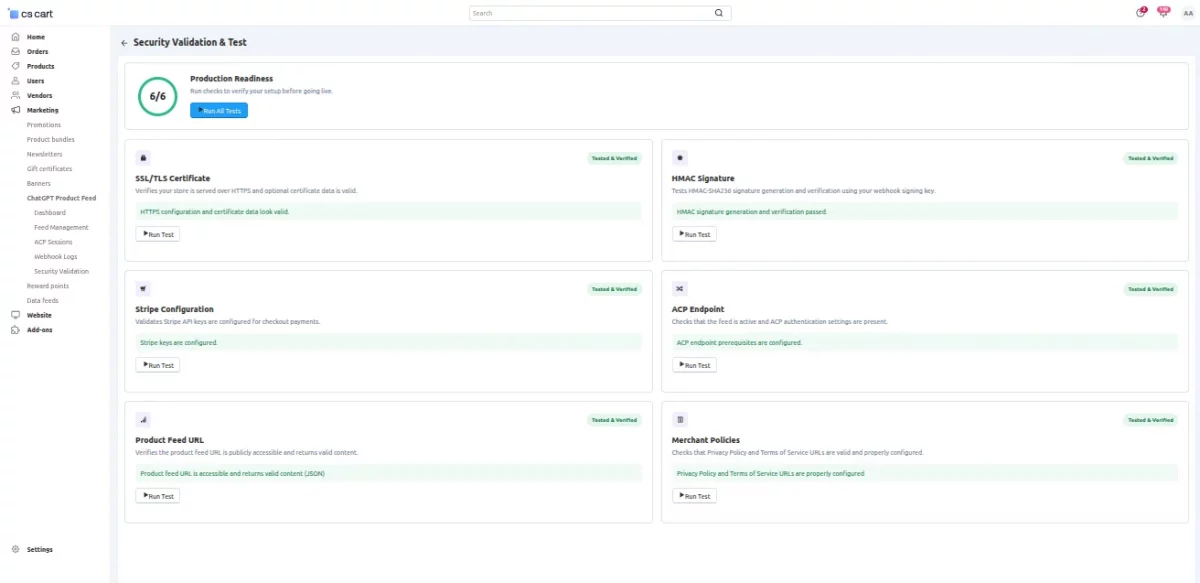
Task: Click Tested & Verified badge on HMAC card
Action: pos(1151,158)
